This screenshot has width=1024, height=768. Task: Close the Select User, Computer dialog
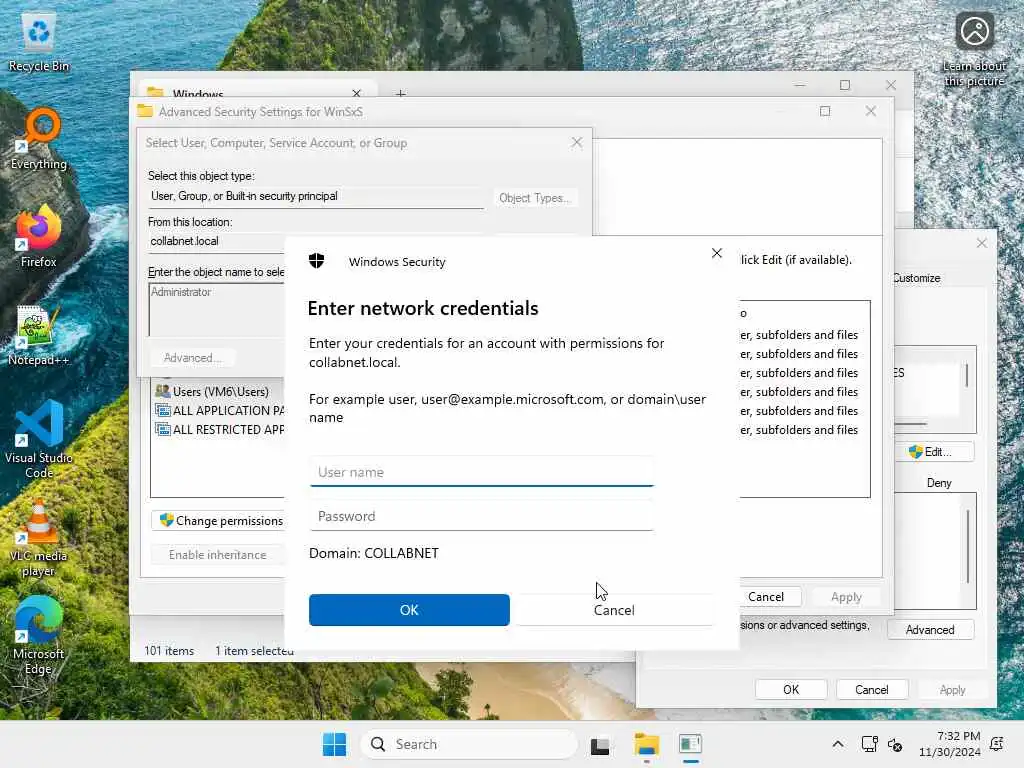[x=577, y=142]
